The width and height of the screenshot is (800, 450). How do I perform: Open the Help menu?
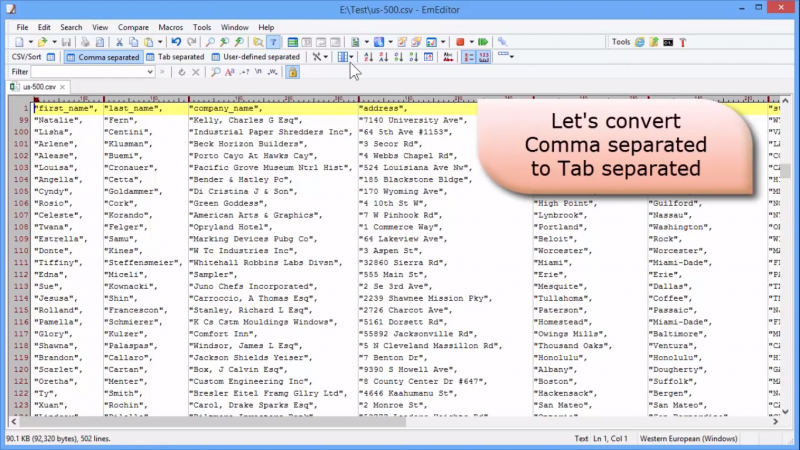[x=266, y=27]
